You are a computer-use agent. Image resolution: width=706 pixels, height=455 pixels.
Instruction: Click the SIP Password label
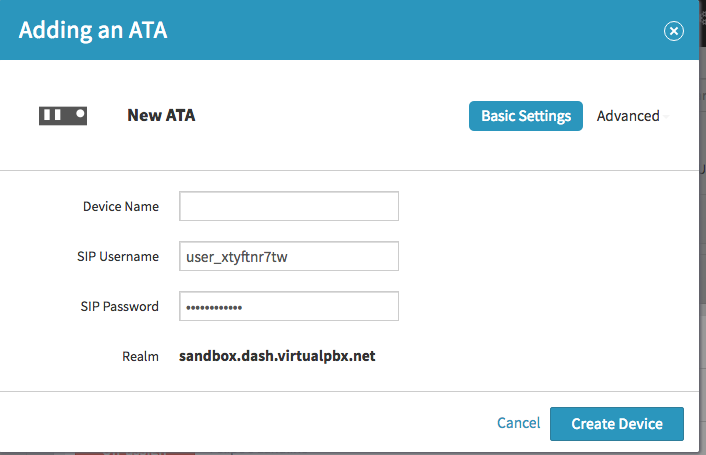point(119,306)
